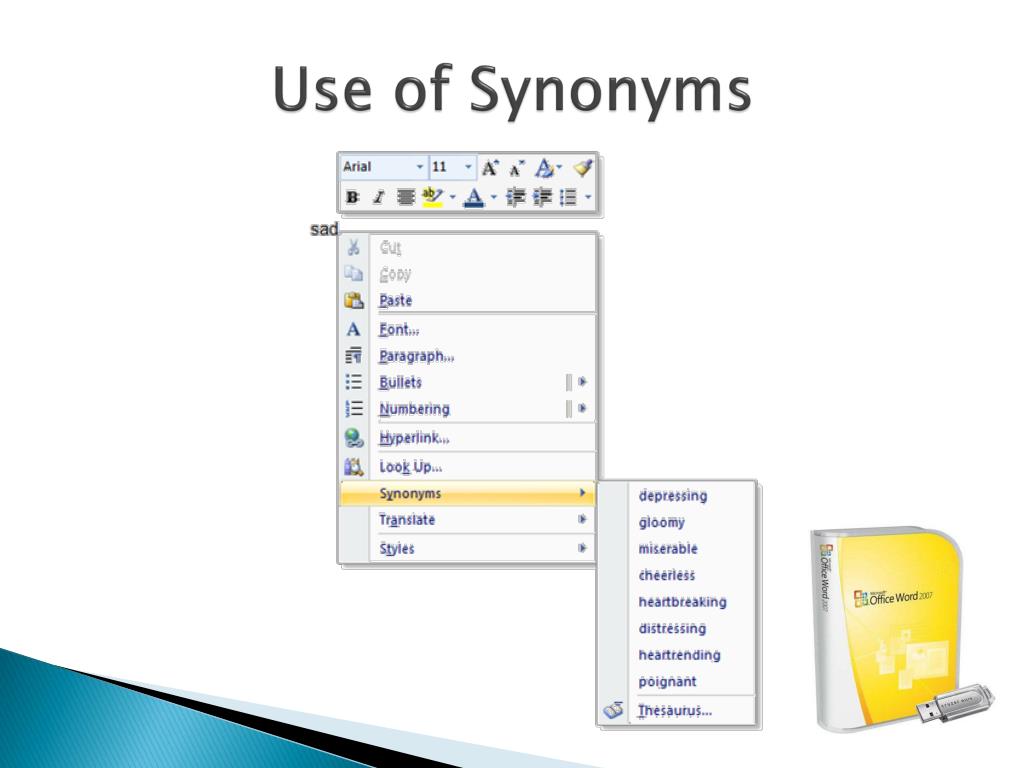
Task: Click the Grow Font icon
Action: point(490,168)
